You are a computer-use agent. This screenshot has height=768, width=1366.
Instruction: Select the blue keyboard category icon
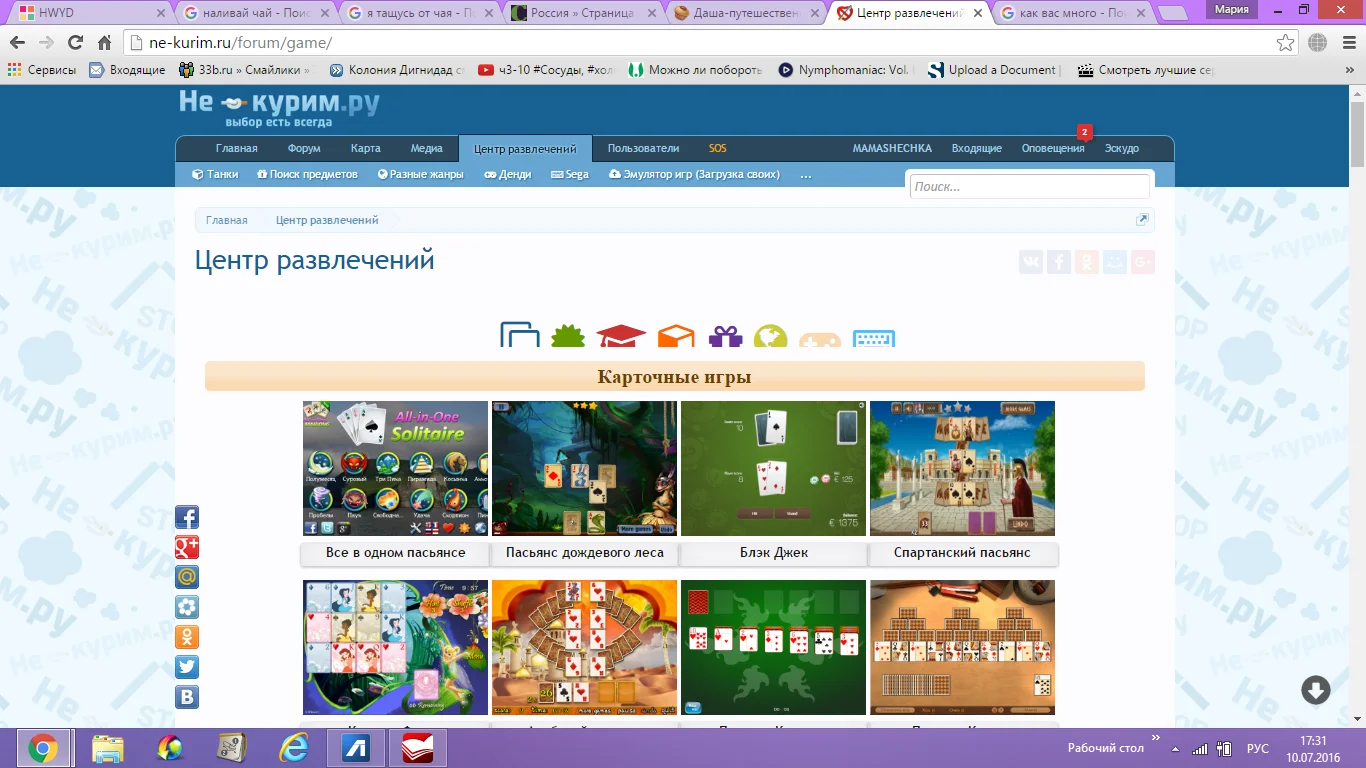coord(874,337)
